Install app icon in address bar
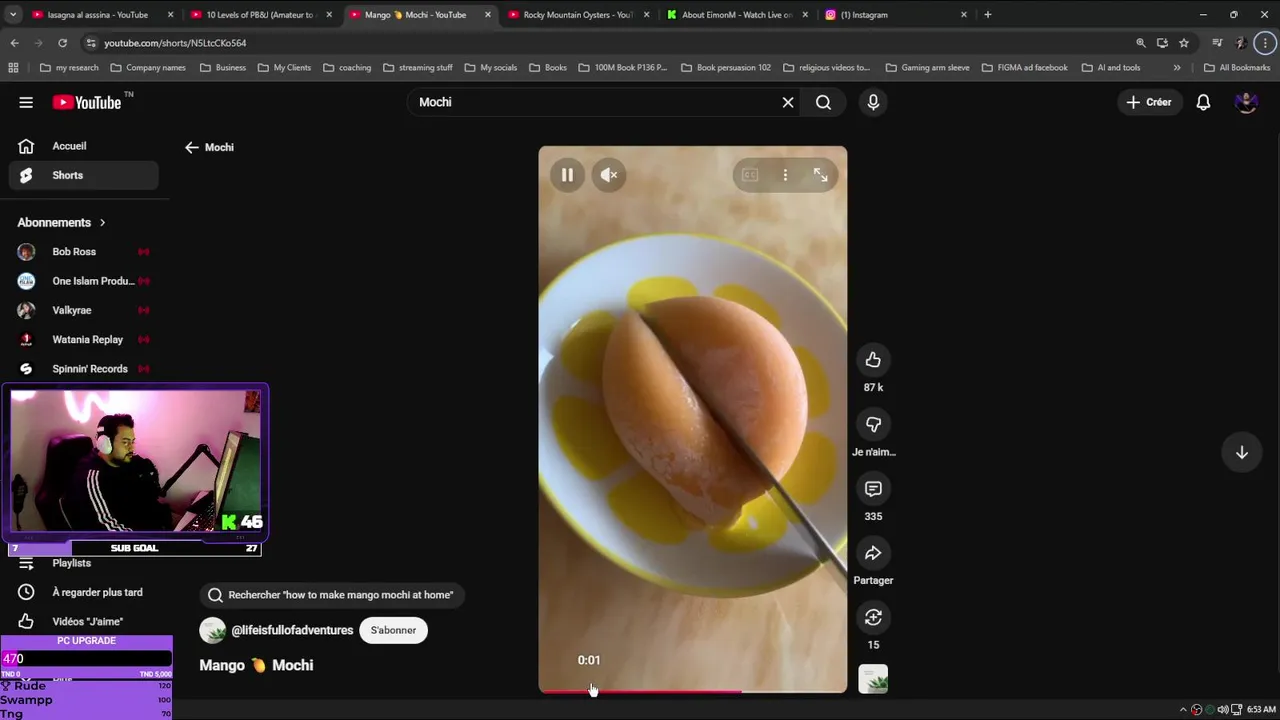Image resolution: width=1280 pixels, height=720 pixels. click(1162, 43)
